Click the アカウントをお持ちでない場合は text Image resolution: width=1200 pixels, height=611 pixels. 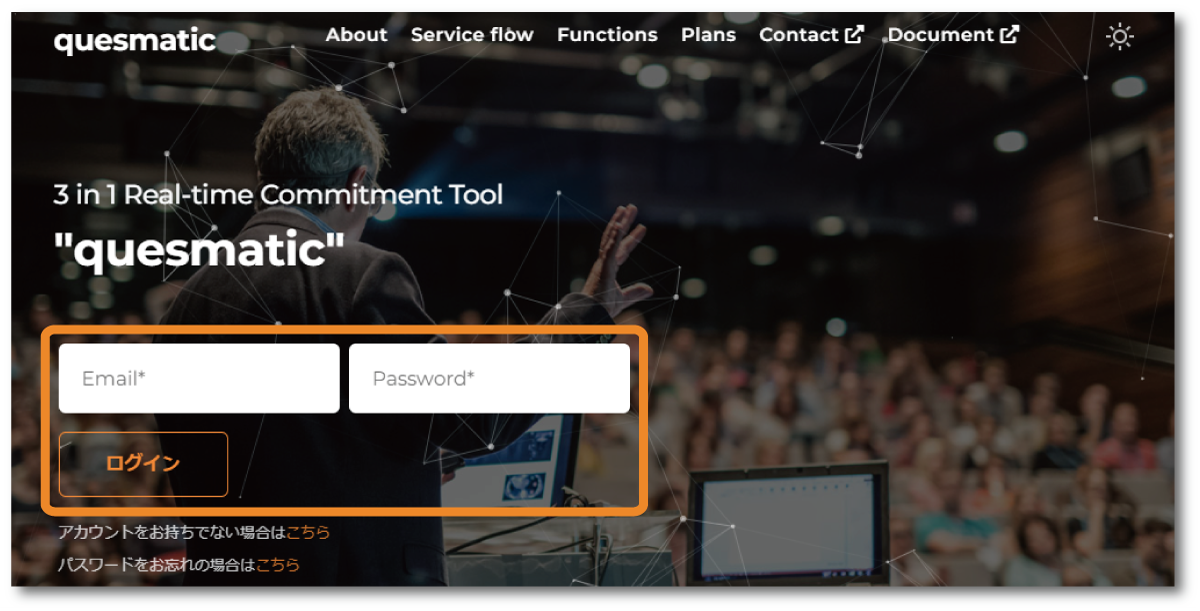[171, 532]
